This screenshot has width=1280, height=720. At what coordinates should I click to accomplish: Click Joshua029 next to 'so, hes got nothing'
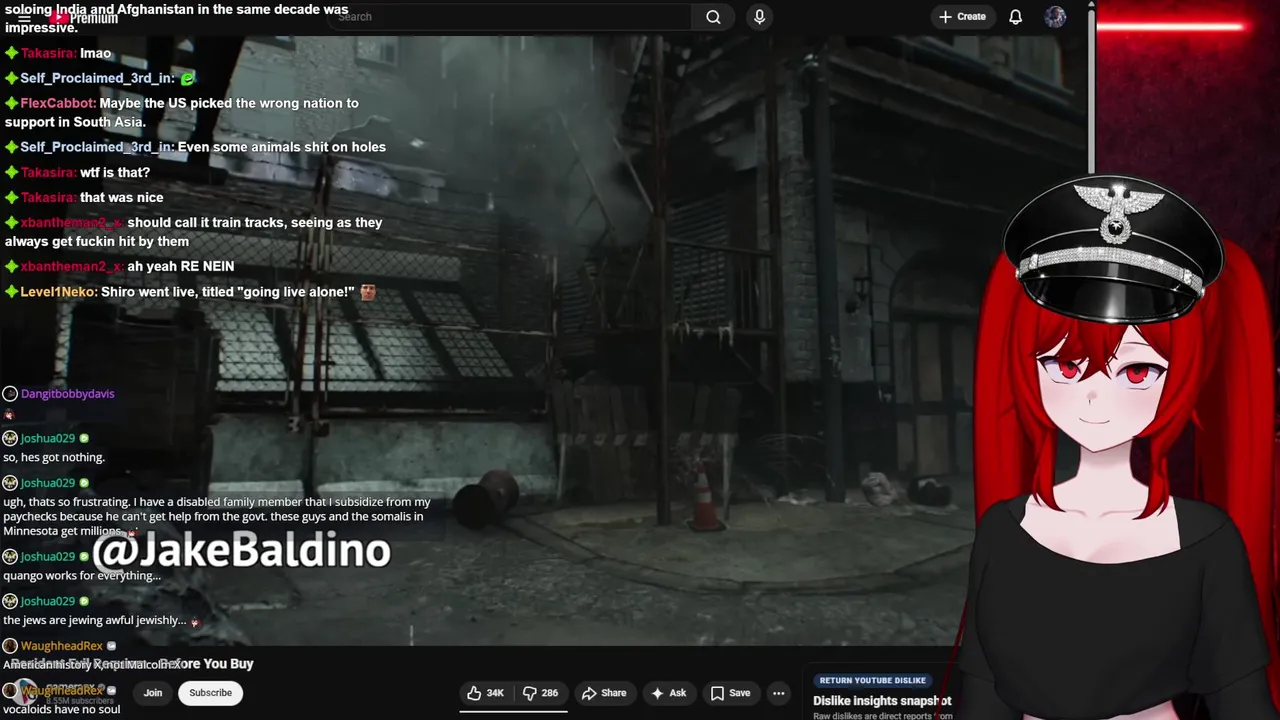coord(48,439)
